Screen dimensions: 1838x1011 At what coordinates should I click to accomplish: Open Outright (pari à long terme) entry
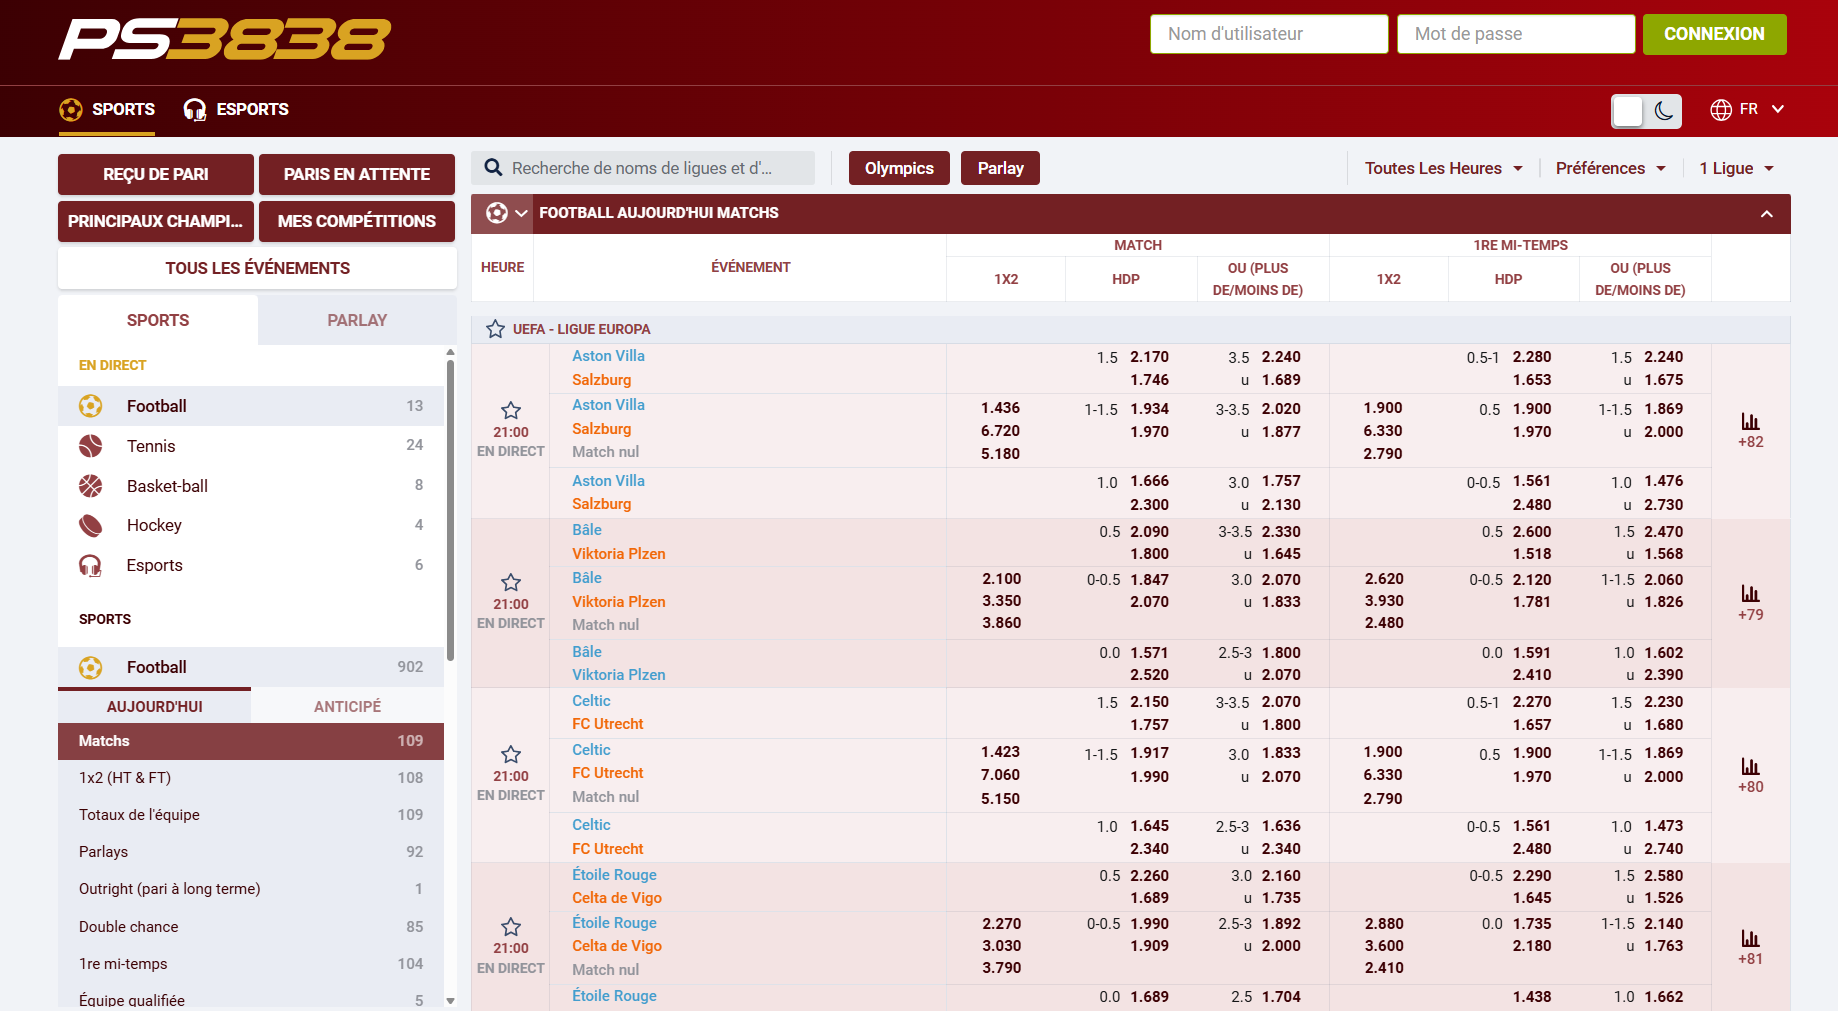(251, 889)
